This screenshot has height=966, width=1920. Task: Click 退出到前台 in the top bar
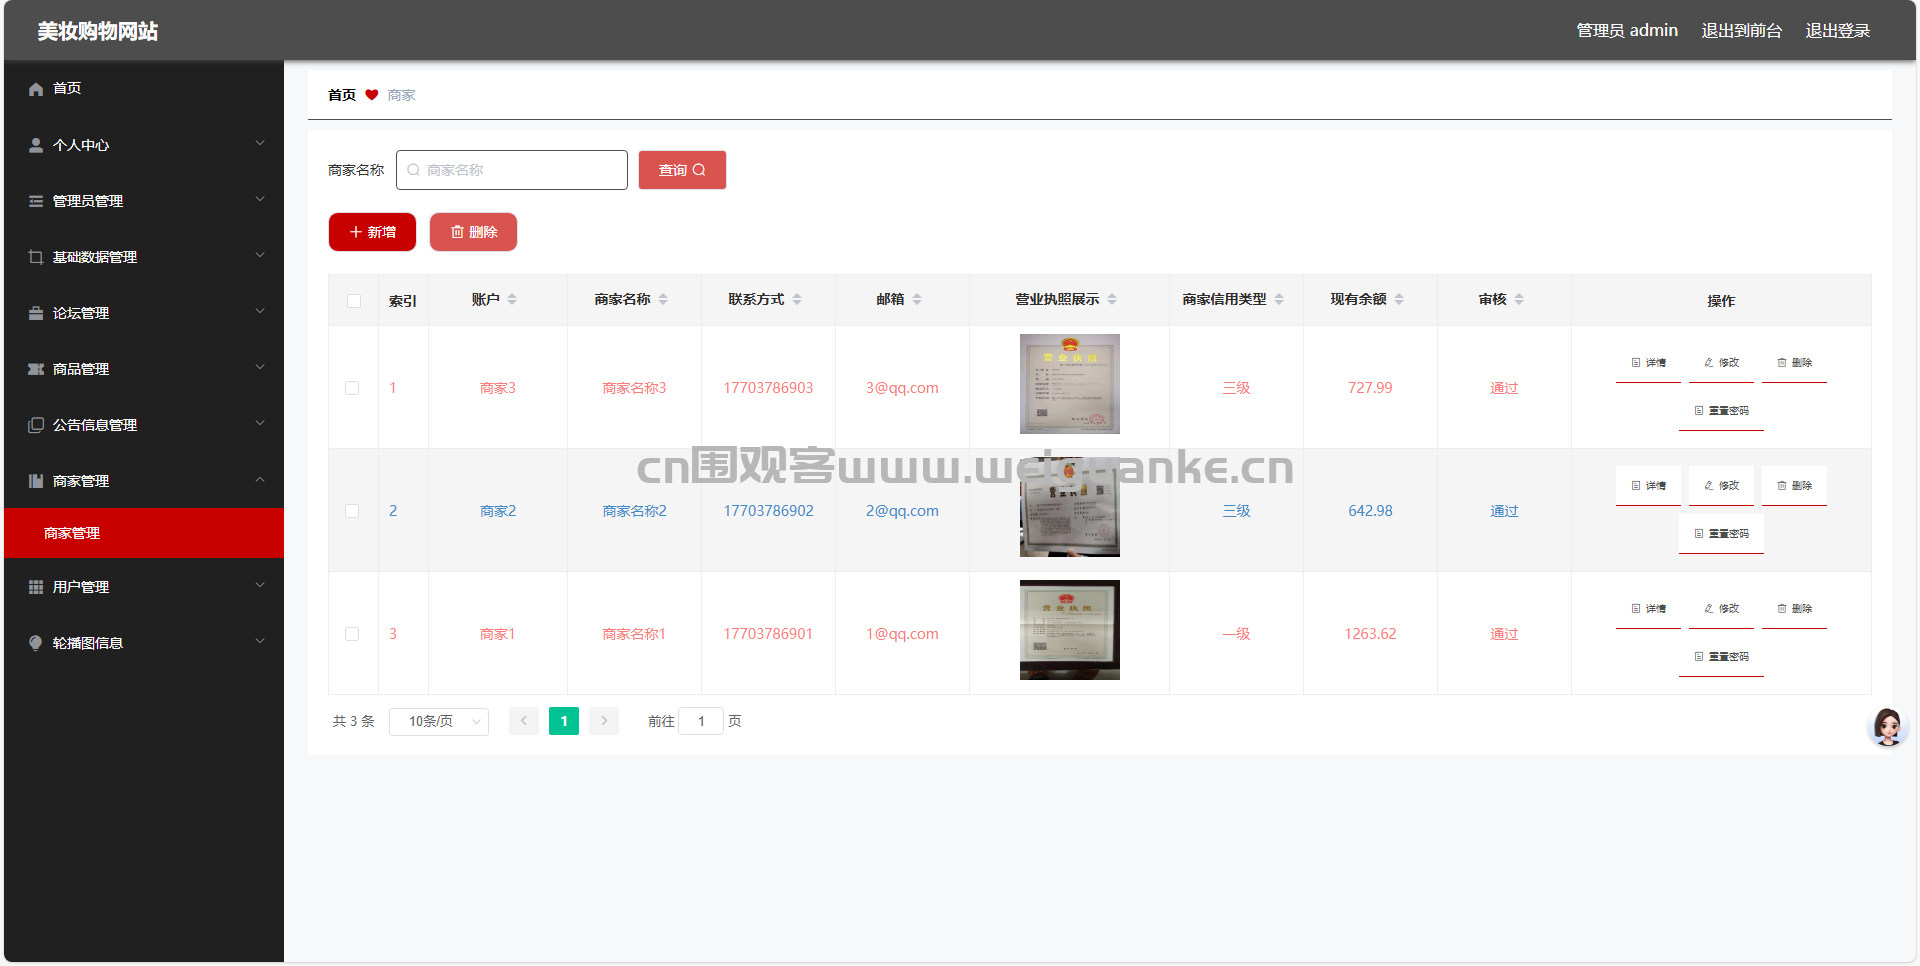1741,31
